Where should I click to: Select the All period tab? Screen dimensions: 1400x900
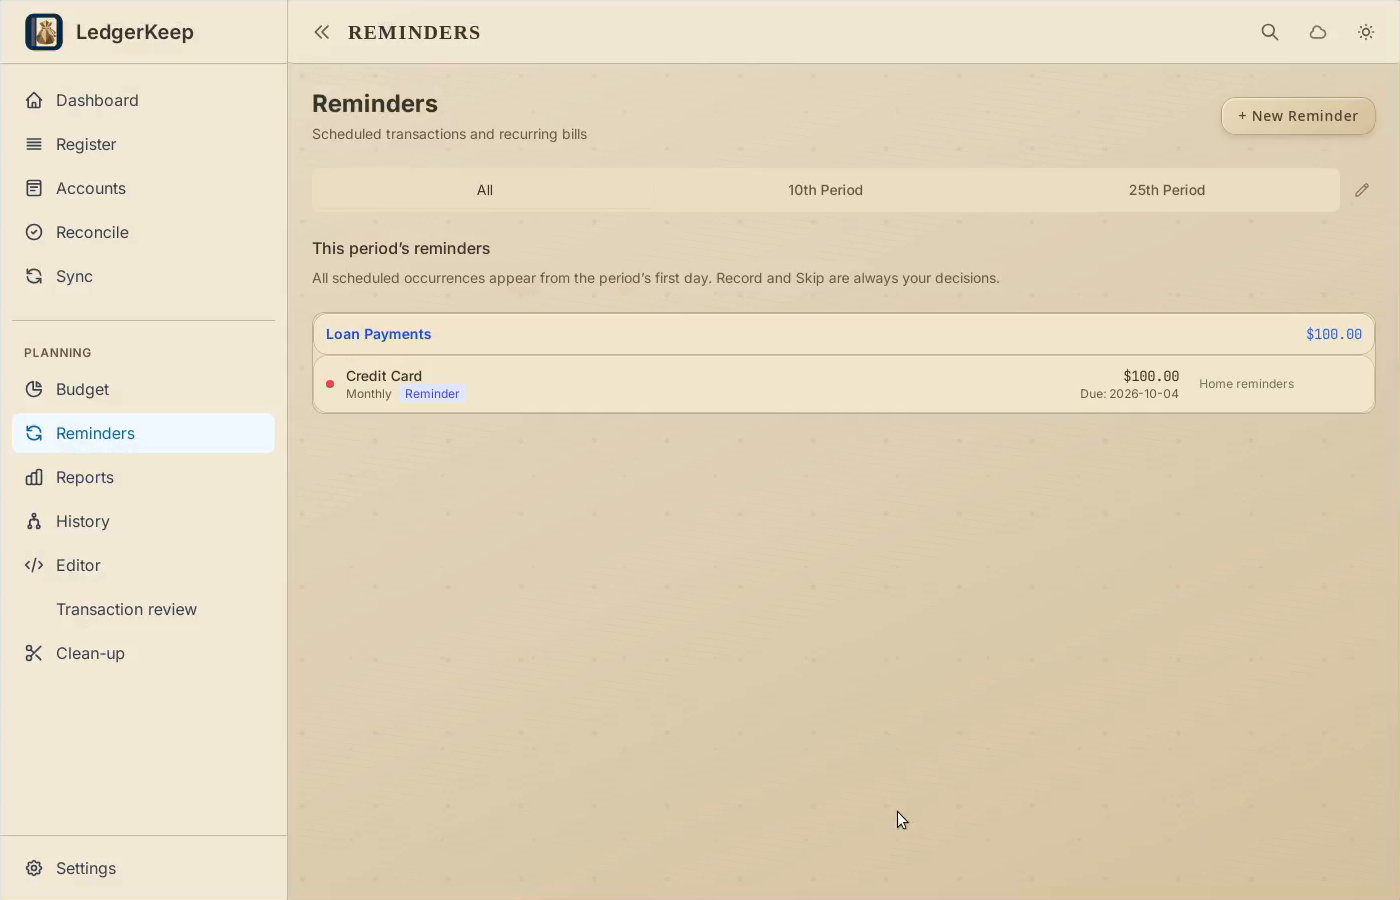tap(484, 190)
